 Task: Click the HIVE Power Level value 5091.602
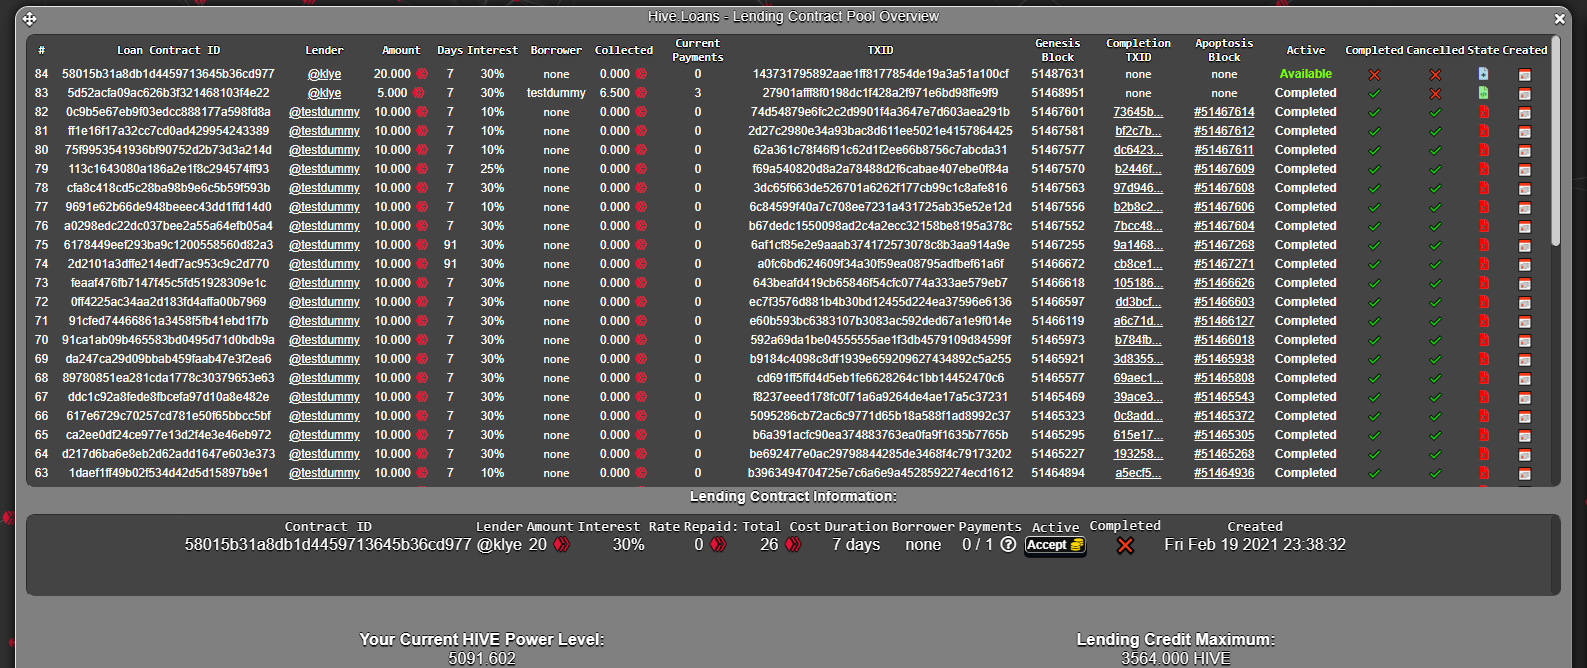pyautogui.click(x=482, y=659)
